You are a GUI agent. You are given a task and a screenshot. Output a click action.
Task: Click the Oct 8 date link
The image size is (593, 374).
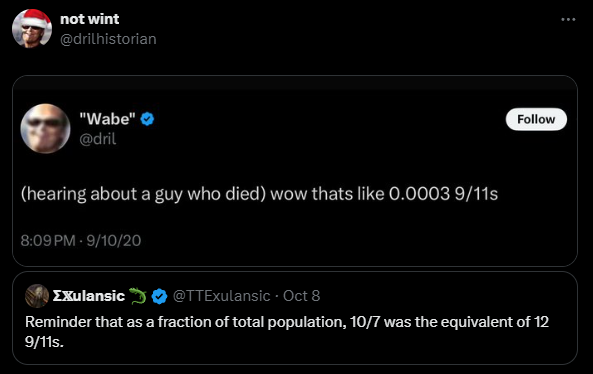[x=301, y=296]
